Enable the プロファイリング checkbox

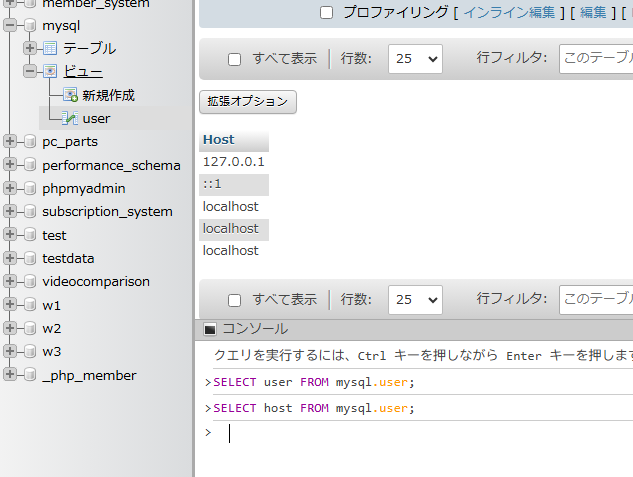326,13
